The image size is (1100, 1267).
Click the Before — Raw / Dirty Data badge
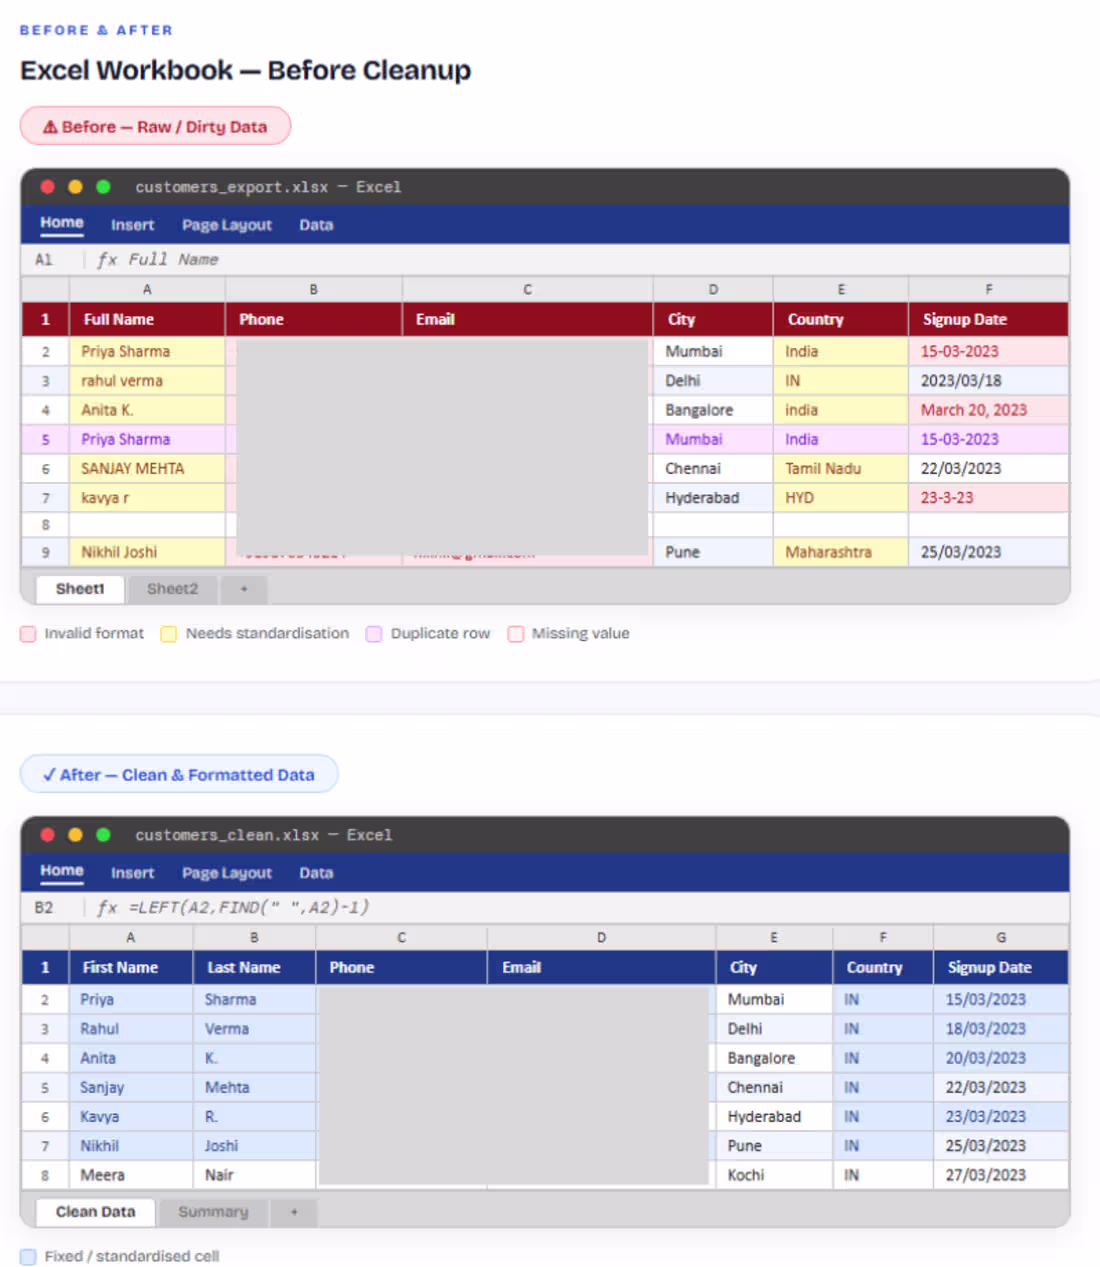[x=155, y=126]
